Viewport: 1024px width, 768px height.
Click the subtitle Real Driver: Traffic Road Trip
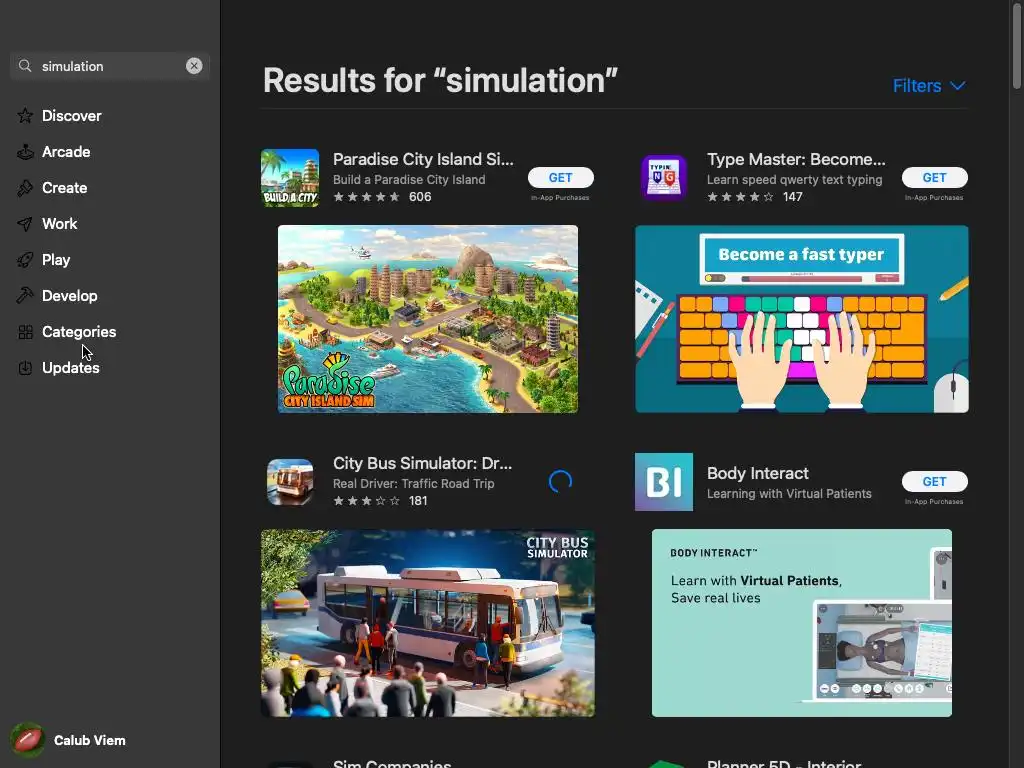click(413, 484)
